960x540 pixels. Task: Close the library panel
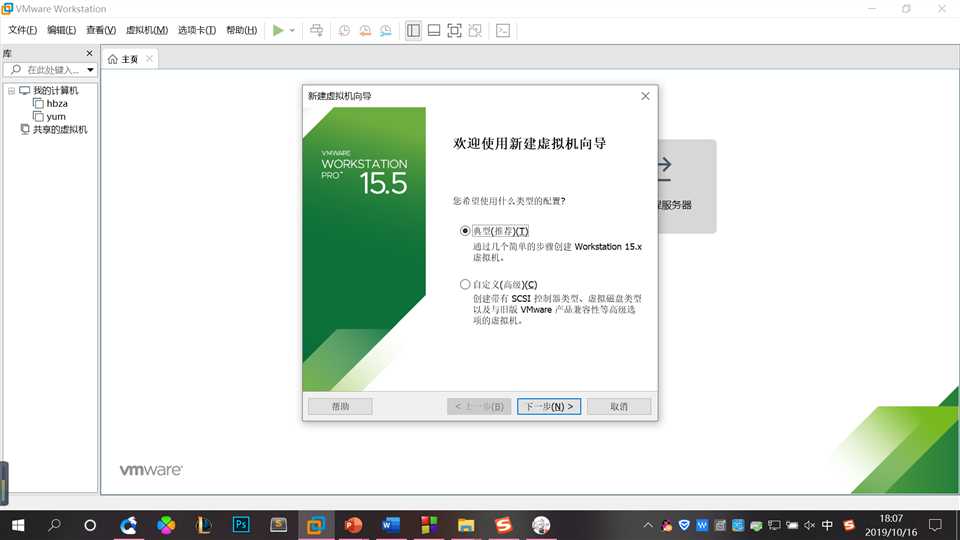[x=89, y=53]
